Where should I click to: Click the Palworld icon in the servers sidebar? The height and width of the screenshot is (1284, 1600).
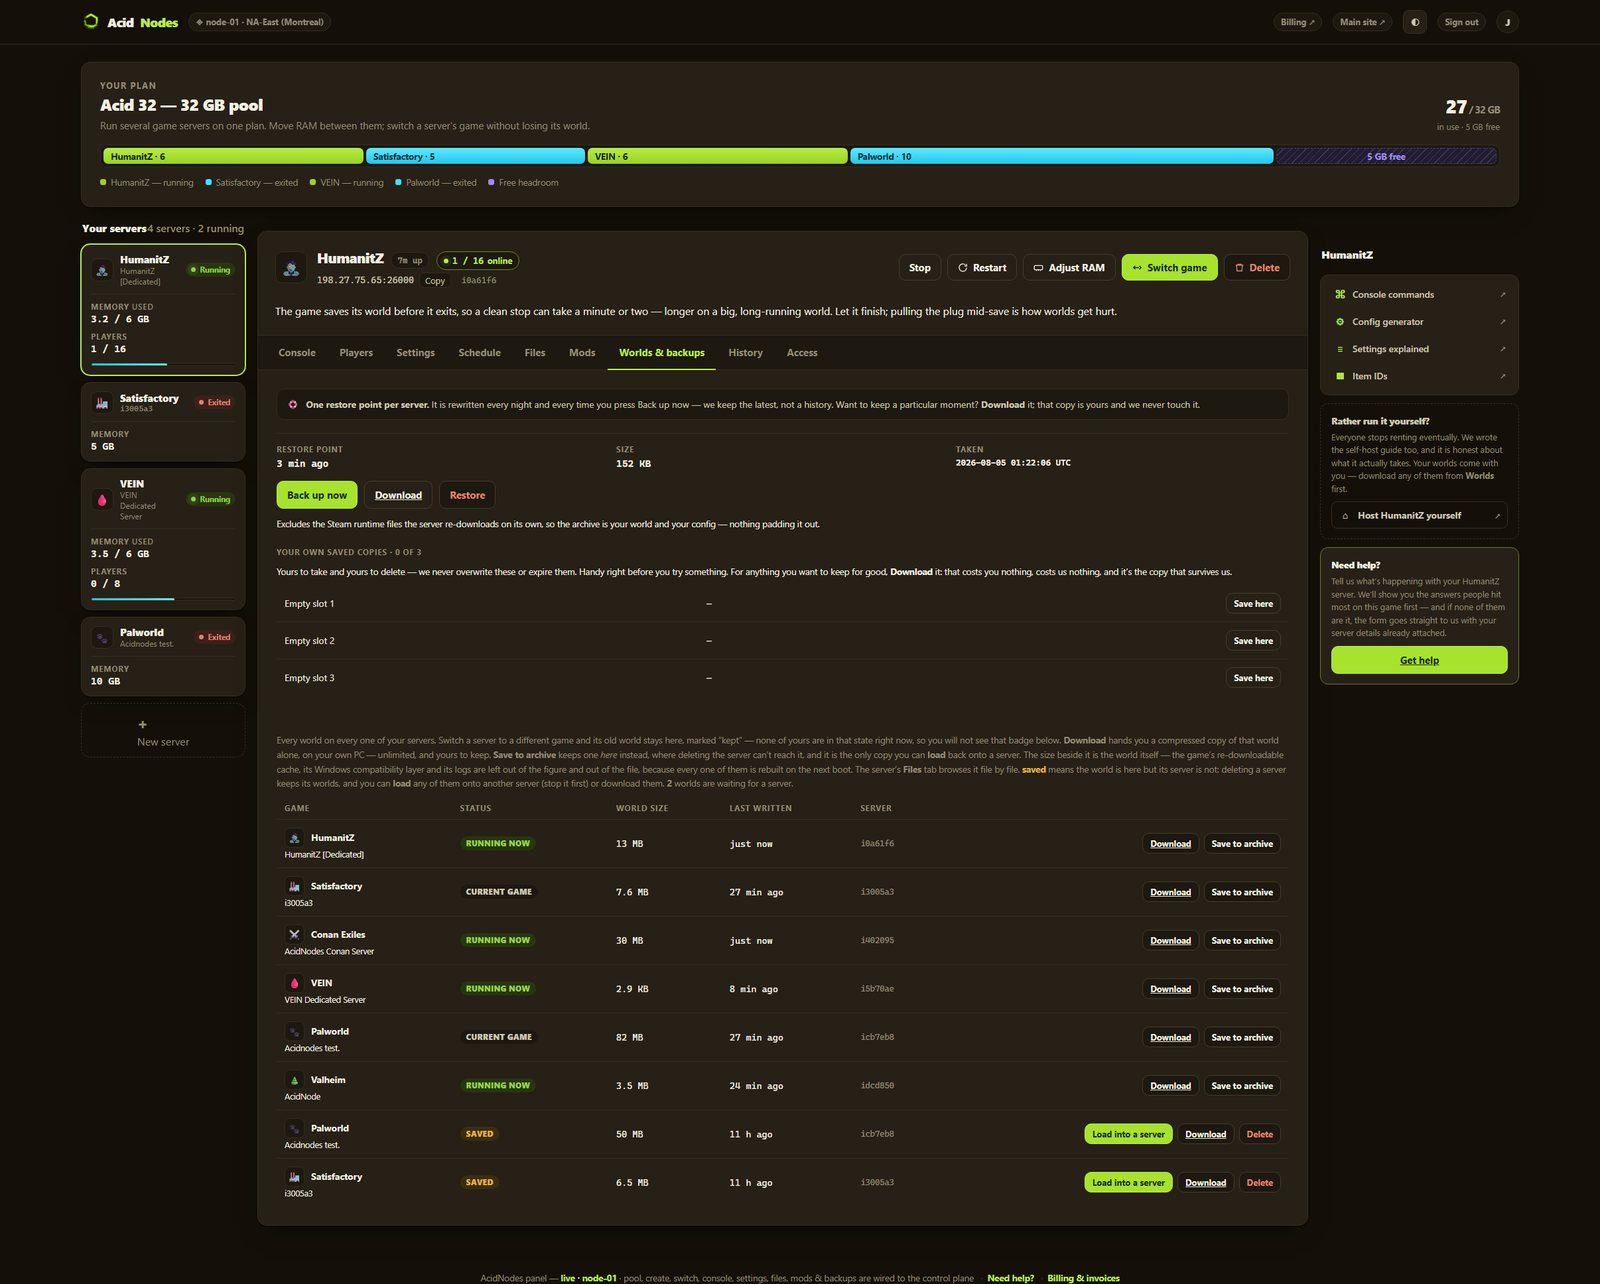(101, 637)
